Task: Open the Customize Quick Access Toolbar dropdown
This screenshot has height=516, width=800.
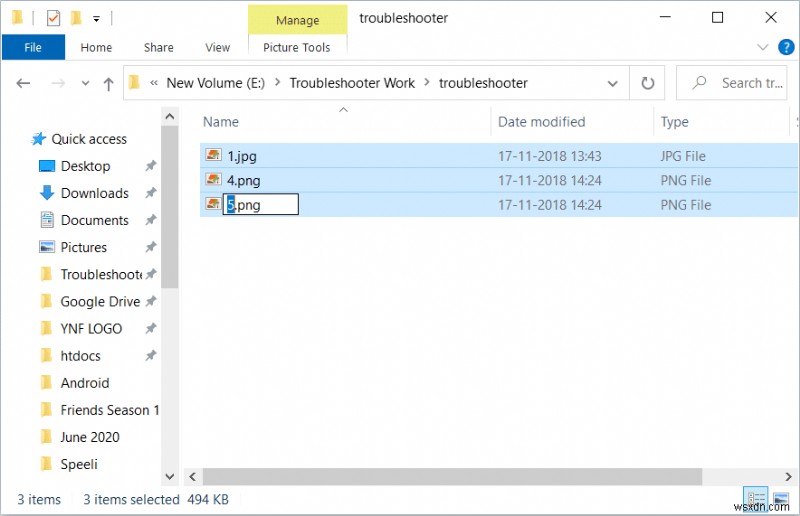Action: pos(96,19)
